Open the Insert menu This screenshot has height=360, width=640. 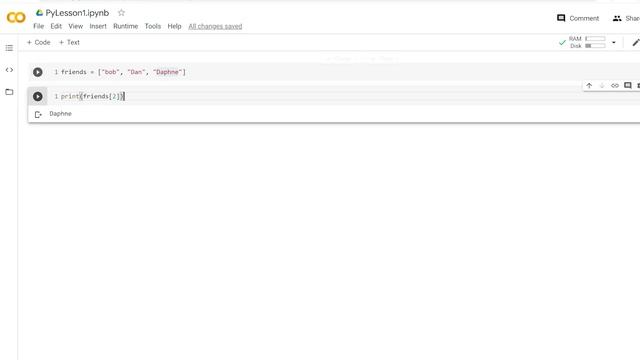tap(98, 26)
